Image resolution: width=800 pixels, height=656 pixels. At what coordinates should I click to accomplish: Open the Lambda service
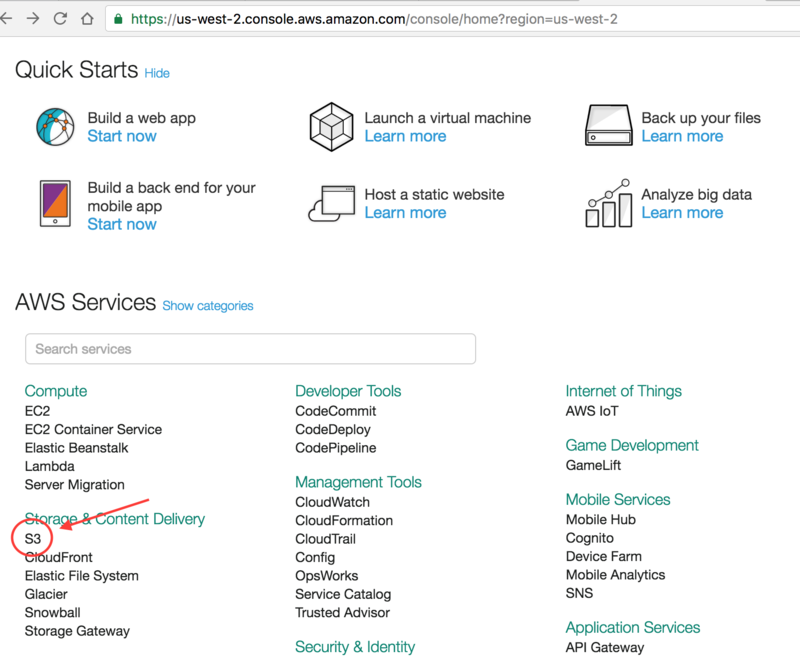point(49,466)
